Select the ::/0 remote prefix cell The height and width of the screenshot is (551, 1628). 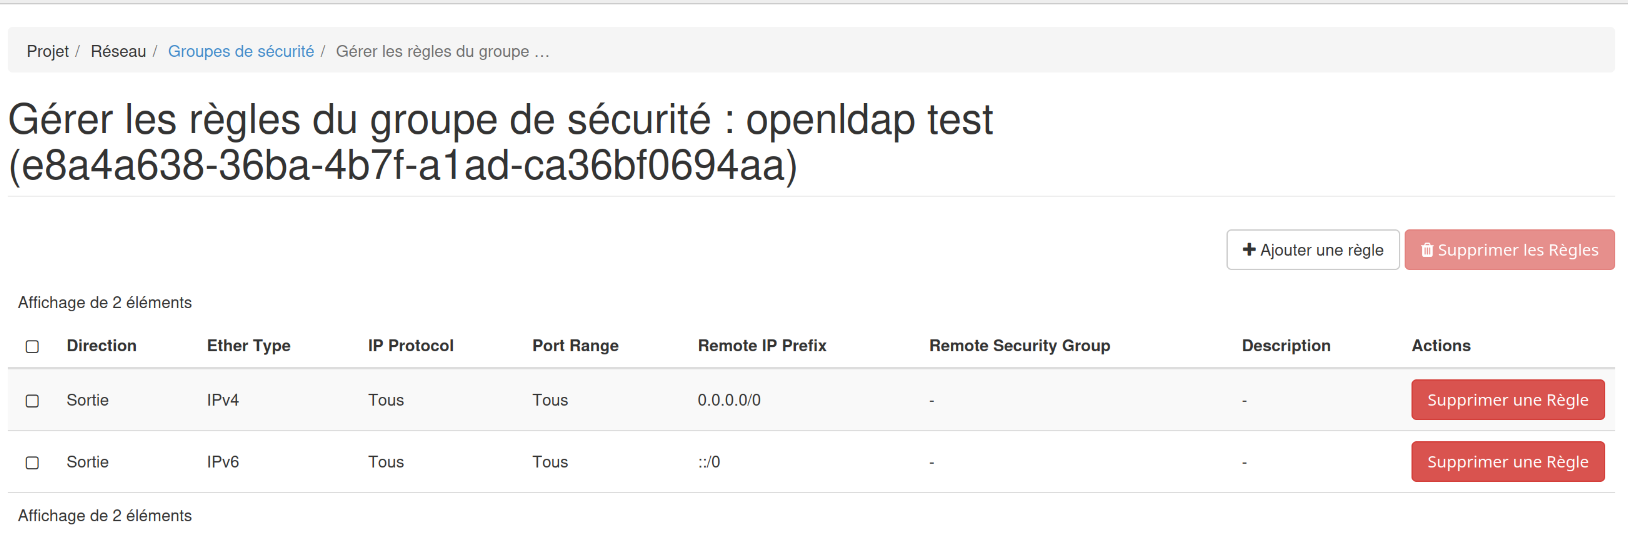click(x=709, y=462)
